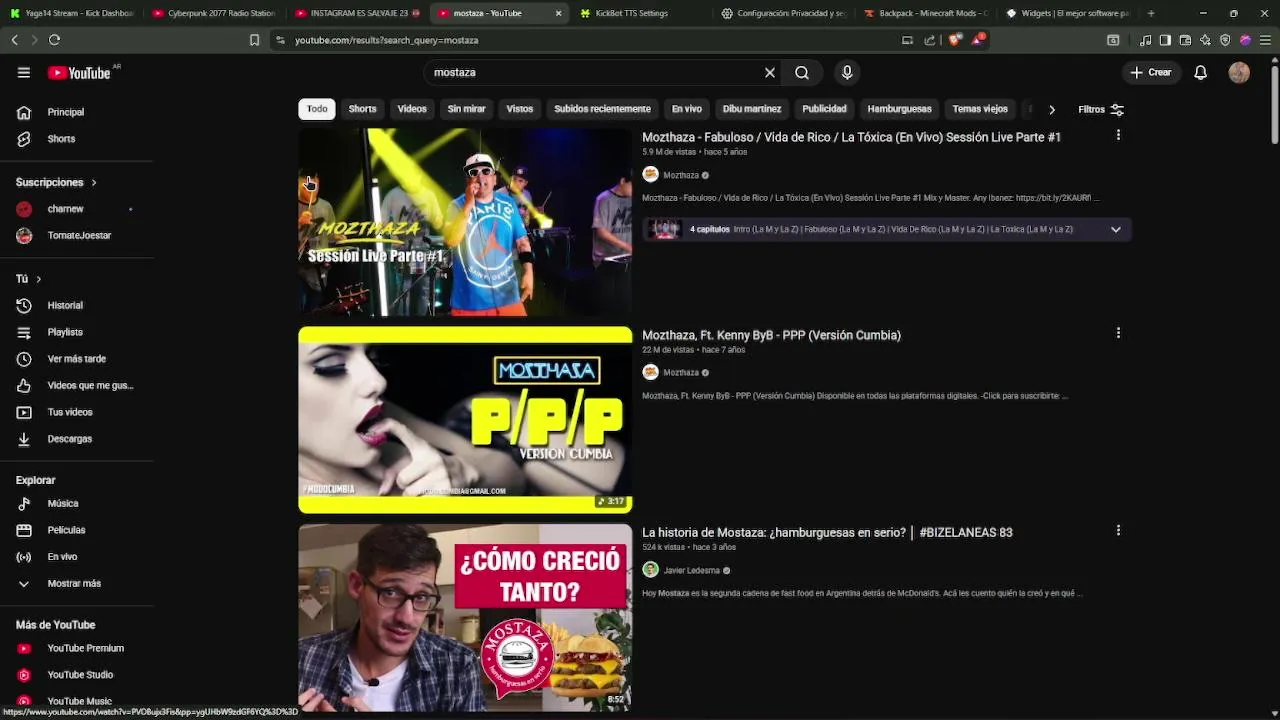This screenshot has width=1280, height=720.
Task: Open the PPP Versión Cumbia thumbnail
Action: click(x=465, y=420)
